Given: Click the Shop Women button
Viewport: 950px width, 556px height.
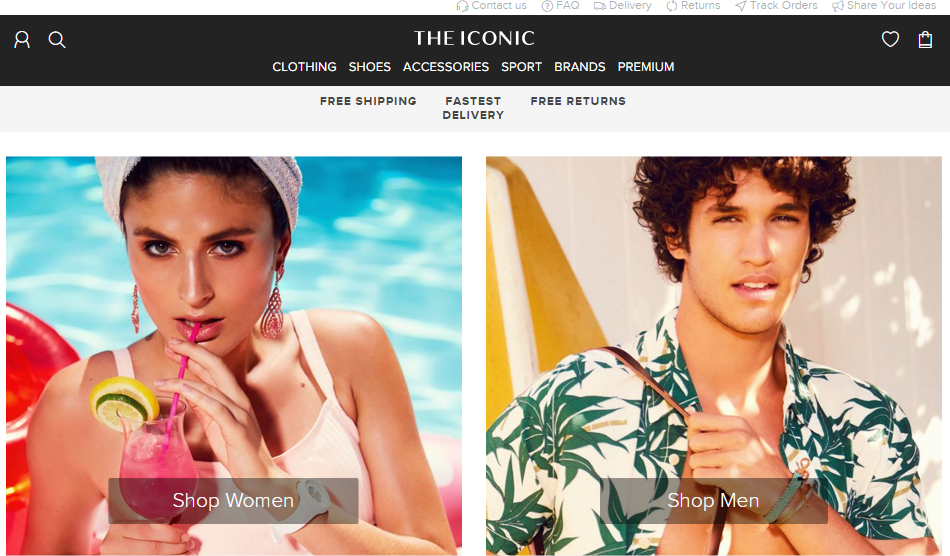Looking at the screenshot, I should tap(233, 501).
